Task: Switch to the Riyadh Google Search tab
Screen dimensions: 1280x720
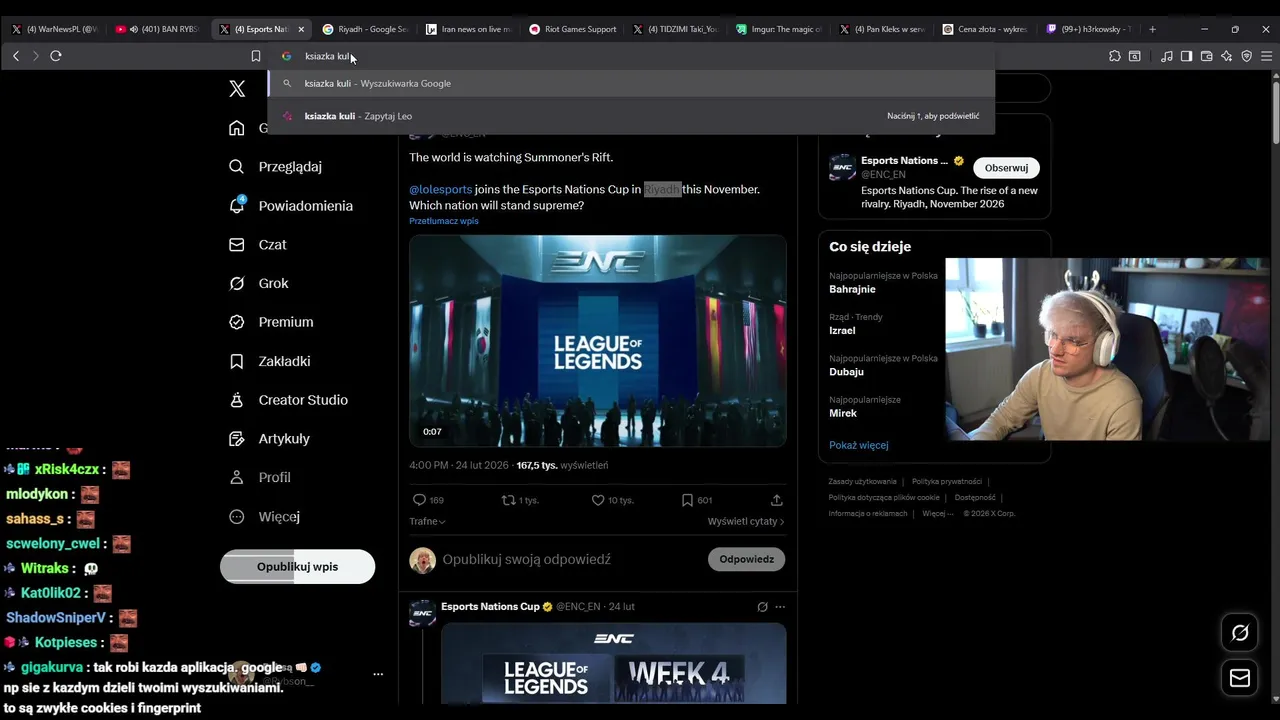Action: [364, 29]
